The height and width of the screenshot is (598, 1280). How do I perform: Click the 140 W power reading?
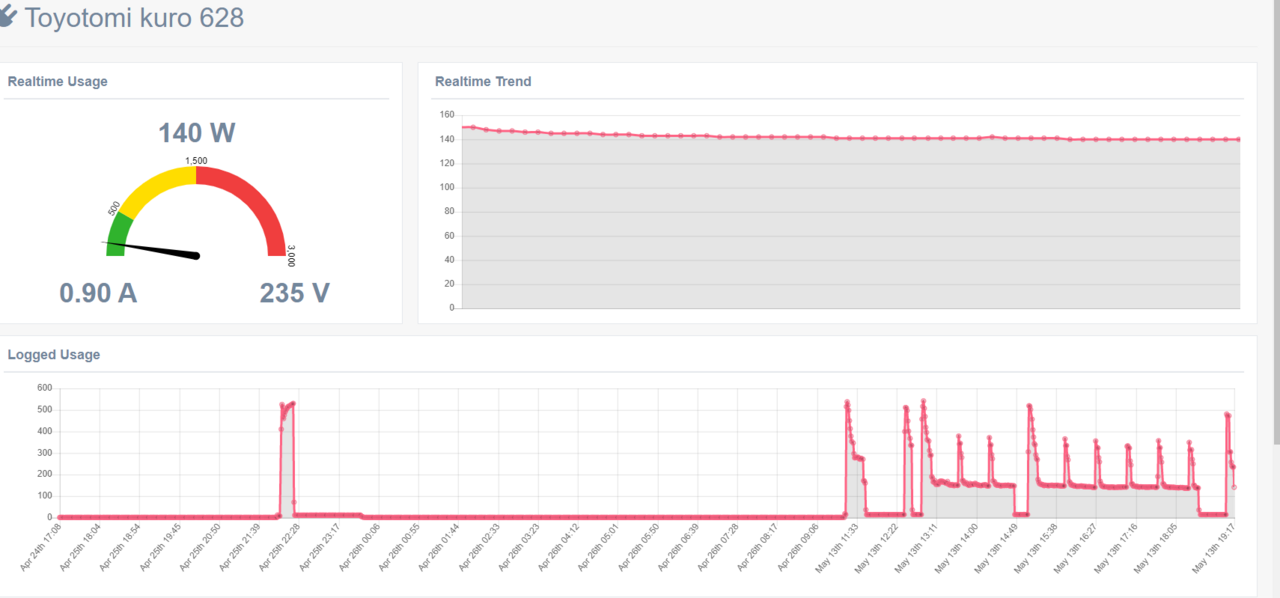197,133
